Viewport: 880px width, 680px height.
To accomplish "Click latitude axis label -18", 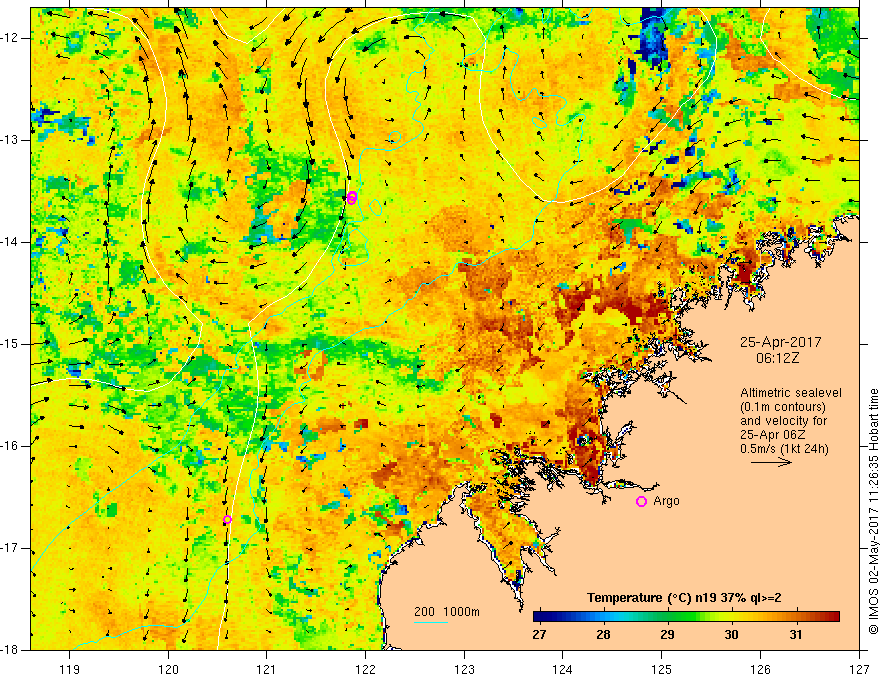I will (x=11, y=650).
